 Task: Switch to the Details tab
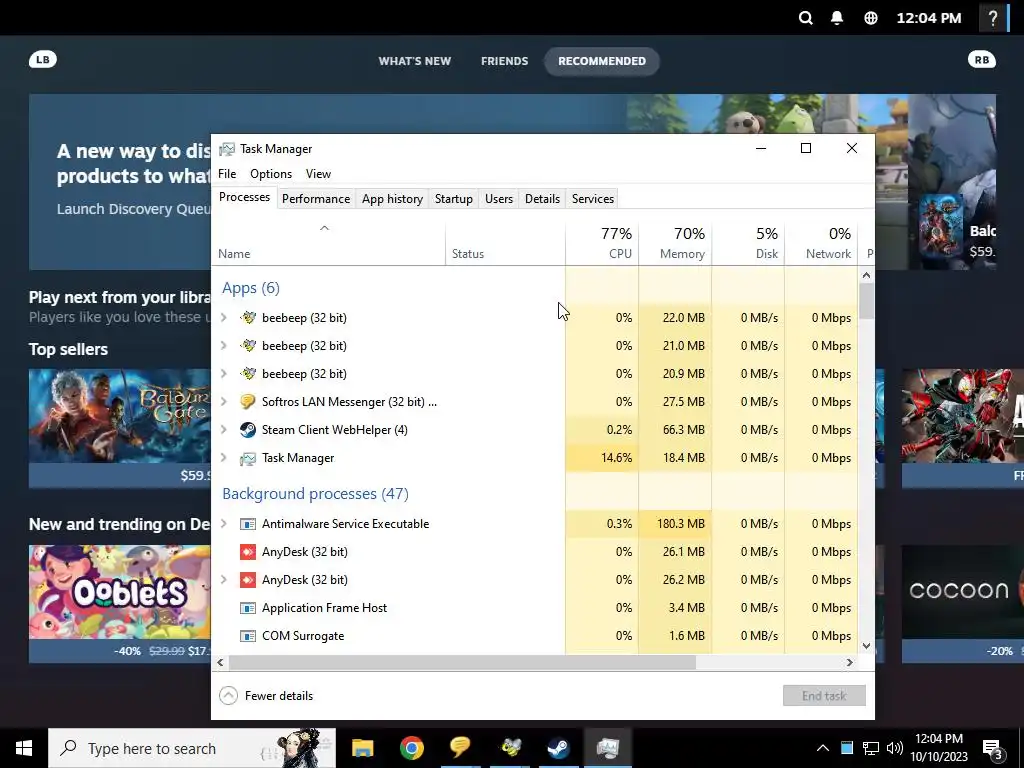point(542,199)
